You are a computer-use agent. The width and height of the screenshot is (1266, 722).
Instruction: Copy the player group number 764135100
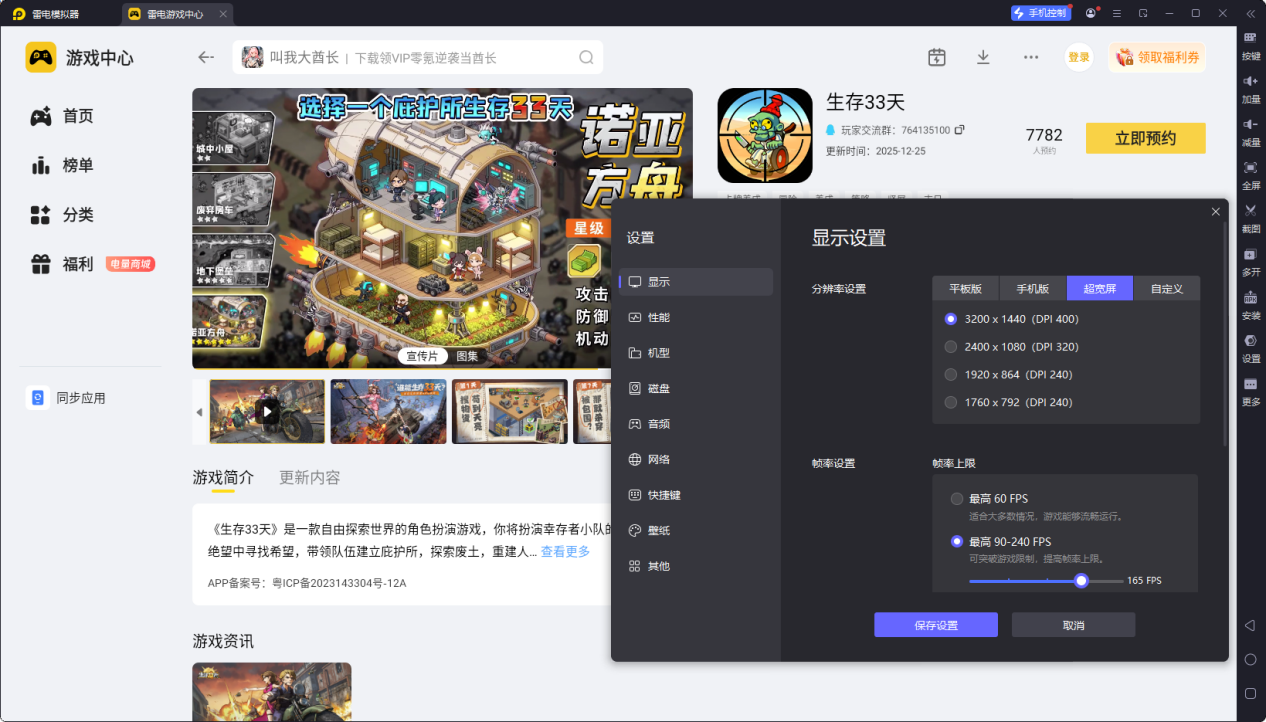point(960,130)
